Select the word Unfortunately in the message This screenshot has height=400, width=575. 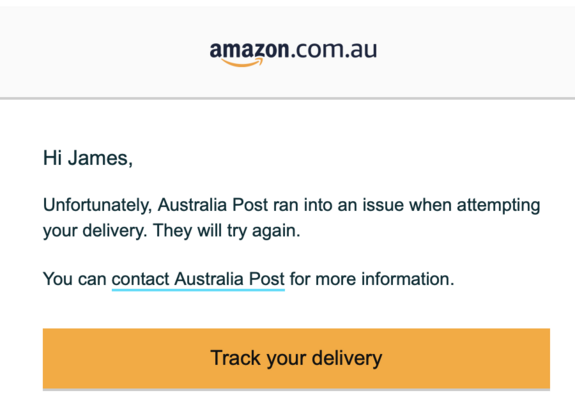(98, 205)
